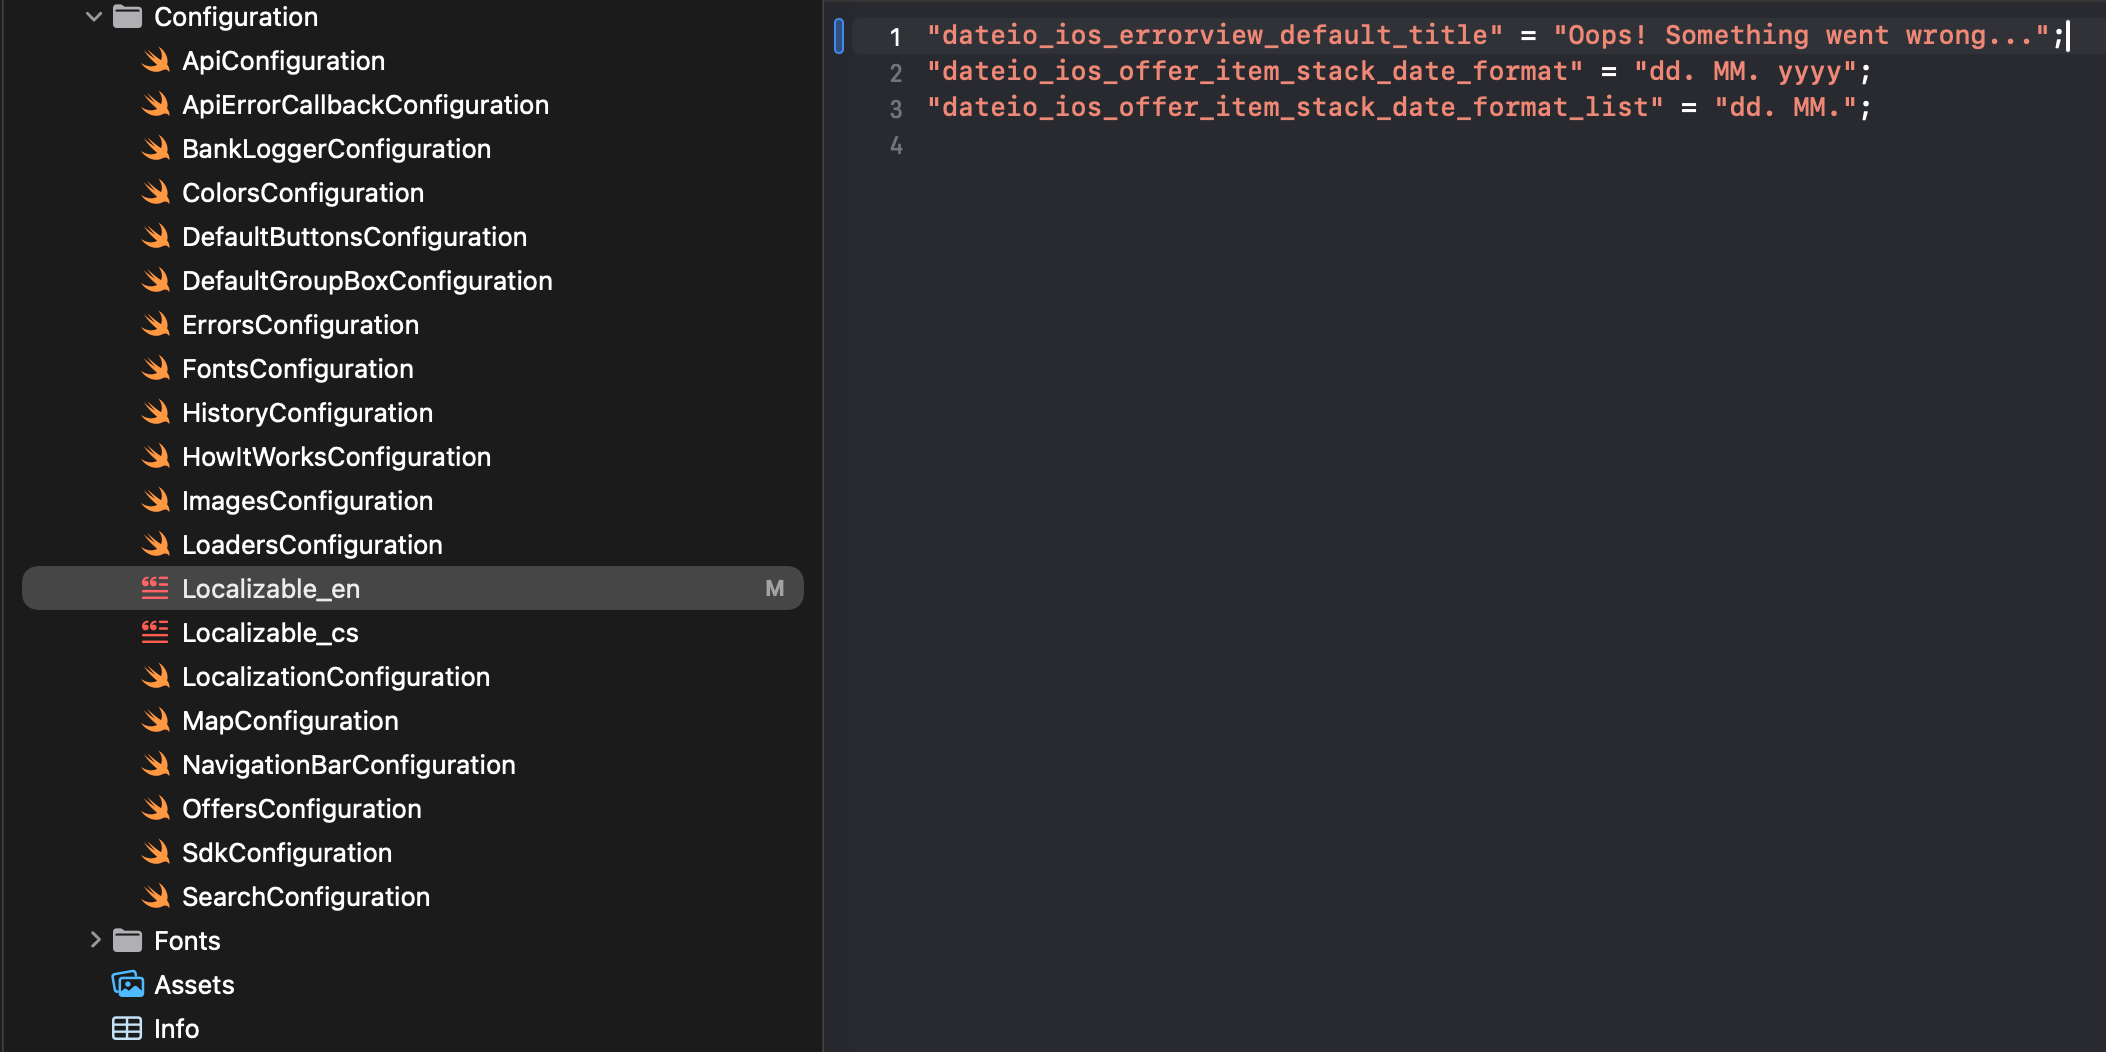Click the Fonts folder icon

coord(127,941)
